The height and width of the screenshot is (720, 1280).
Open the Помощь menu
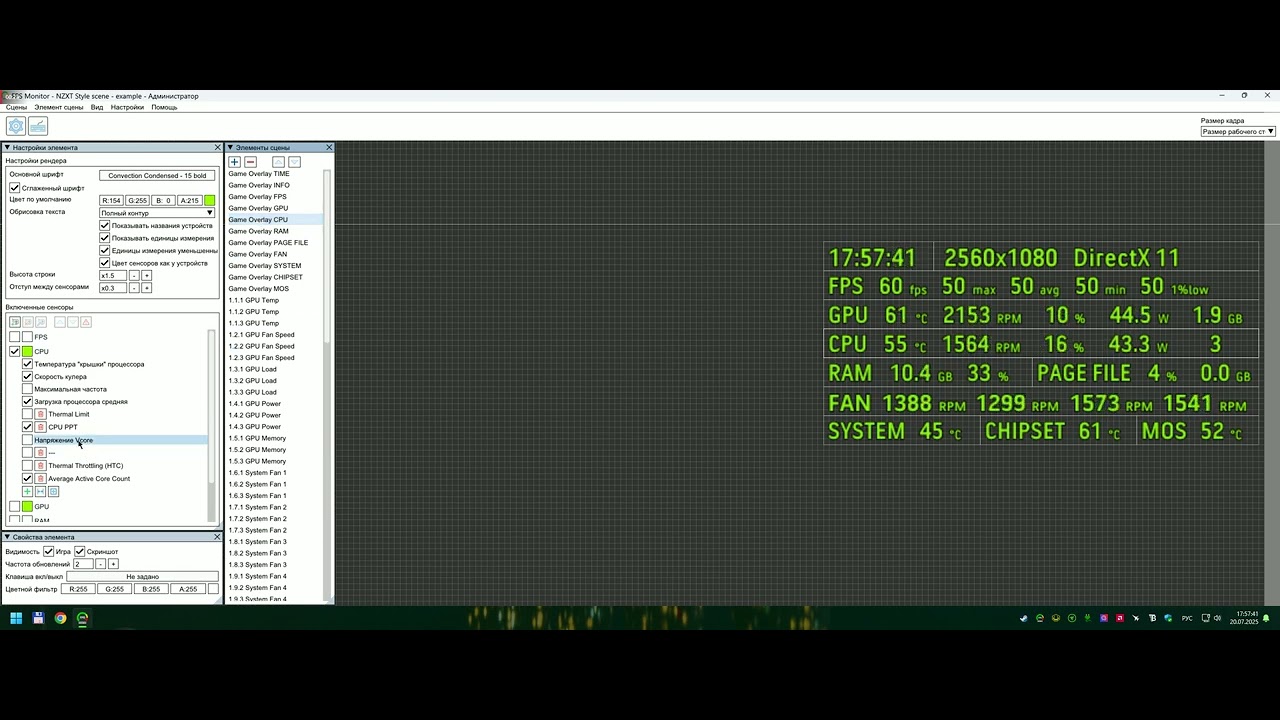[164, 107]
